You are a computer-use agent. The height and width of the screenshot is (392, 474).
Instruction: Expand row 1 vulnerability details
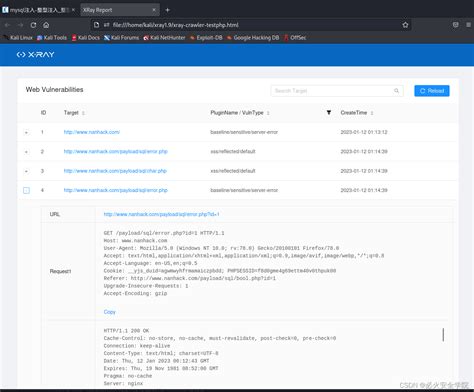pyautogui.click(x=26, y=132)
